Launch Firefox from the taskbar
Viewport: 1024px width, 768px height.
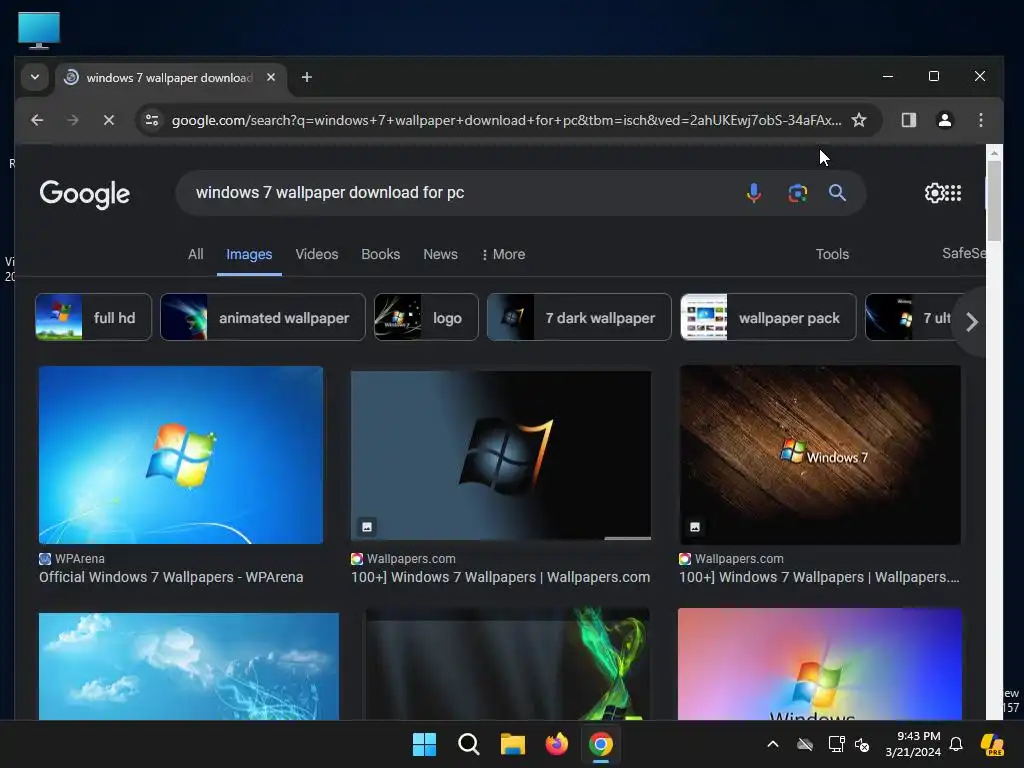click(556, 744)
